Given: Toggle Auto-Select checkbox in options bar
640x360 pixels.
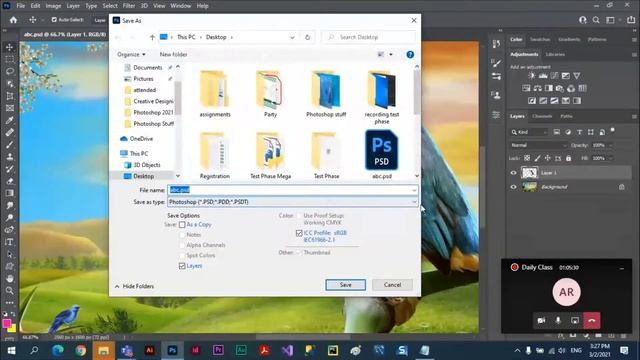Looking at the screenshot, I should tap(54, 20).
